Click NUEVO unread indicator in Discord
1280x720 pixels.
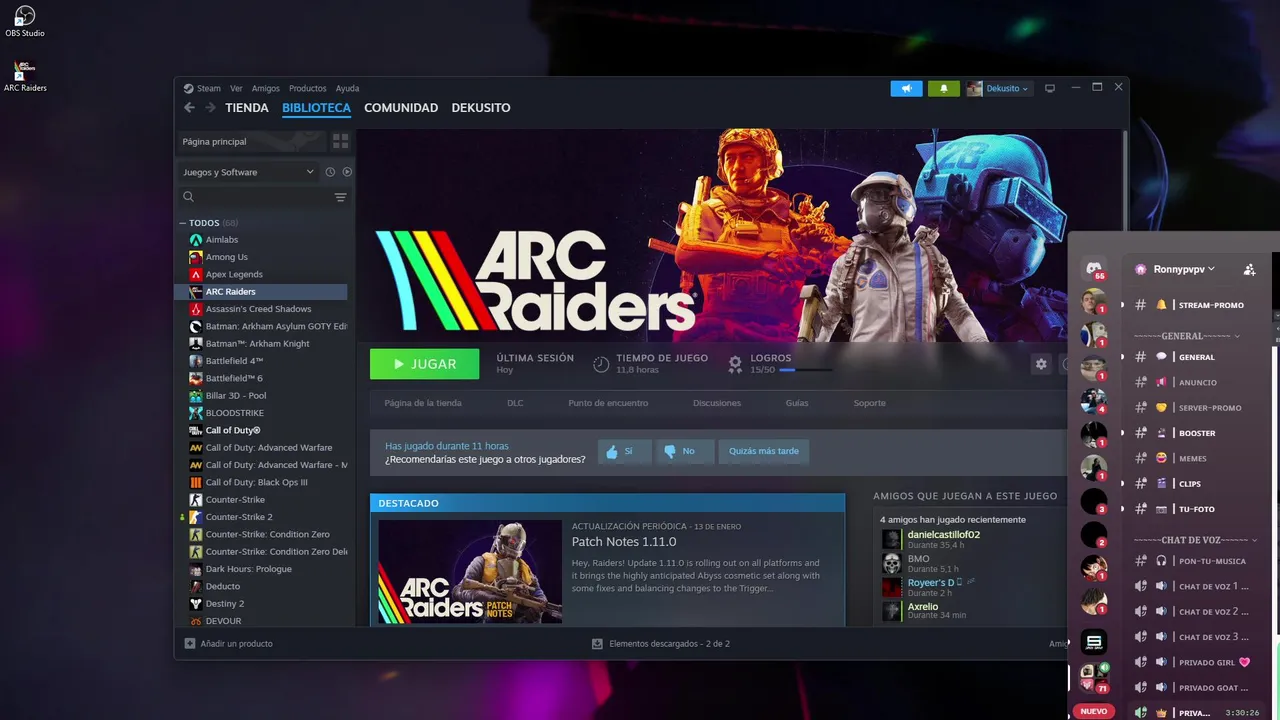[1094, 711]
